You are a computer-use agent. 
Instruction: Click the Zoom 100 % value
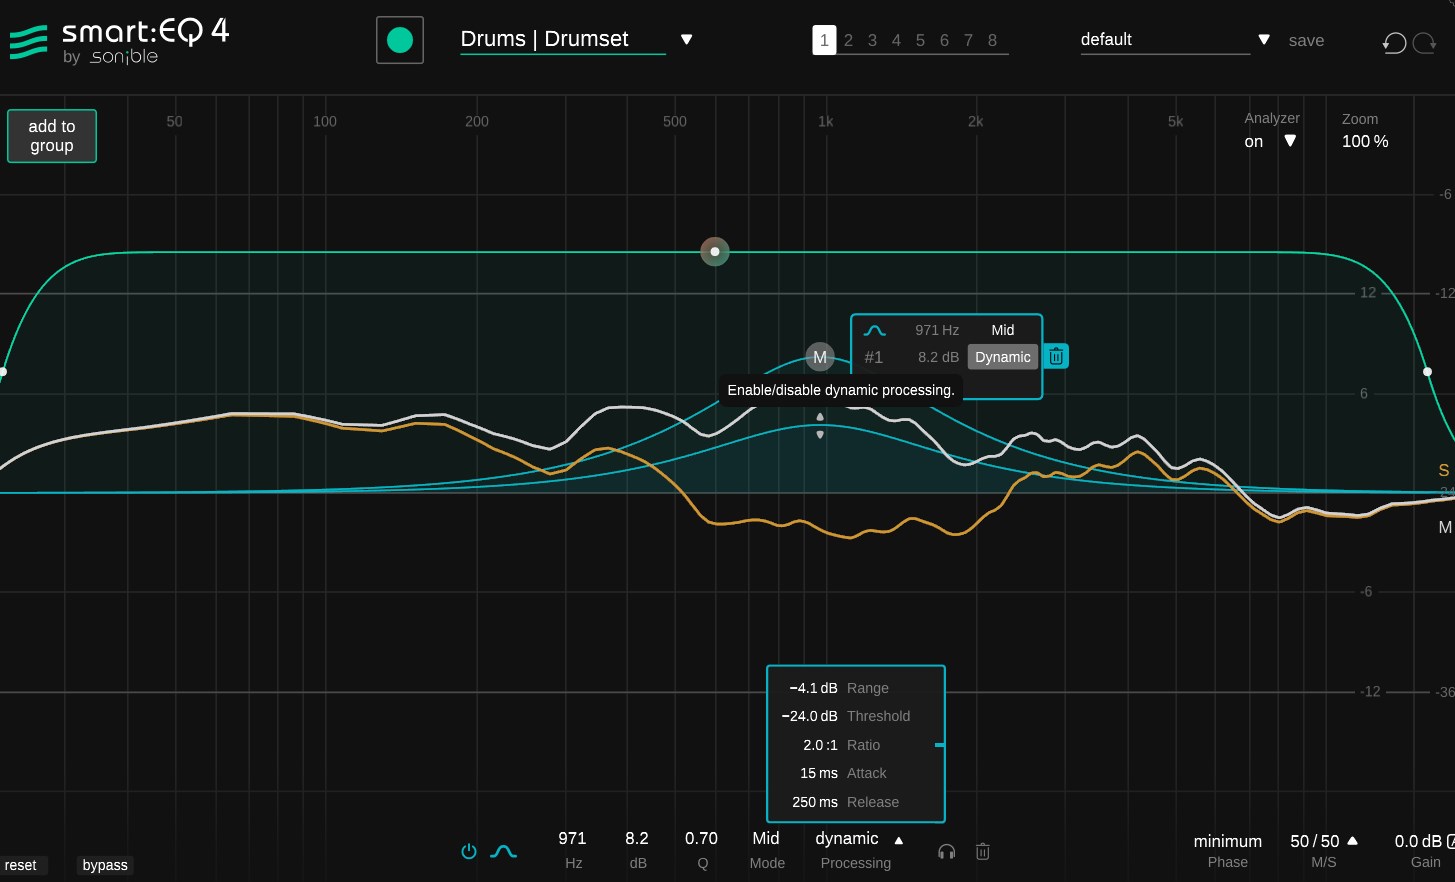1365,141
